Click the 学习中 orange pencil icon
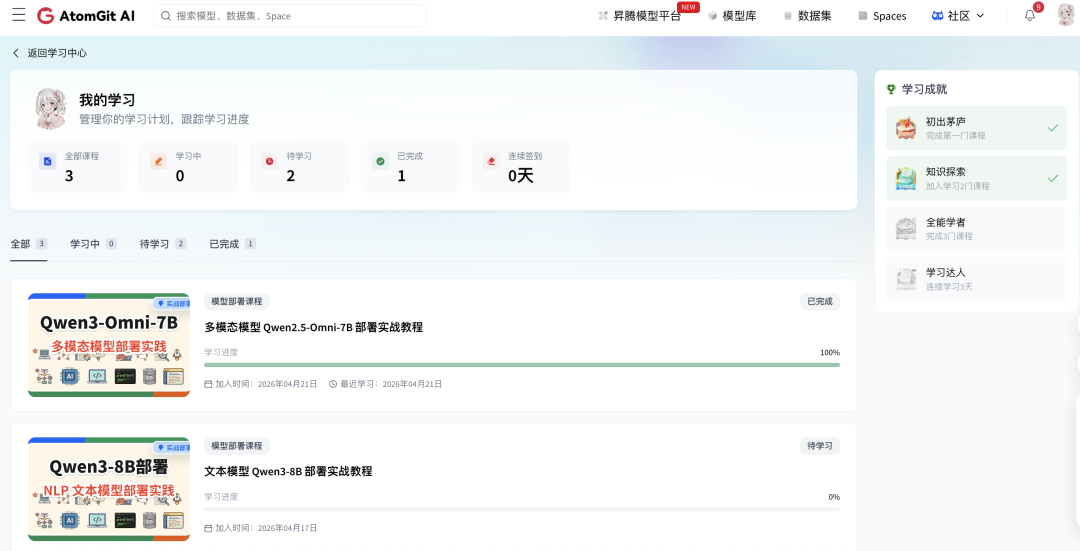Viewport: 1080px width, 551px height. (158, 161)
